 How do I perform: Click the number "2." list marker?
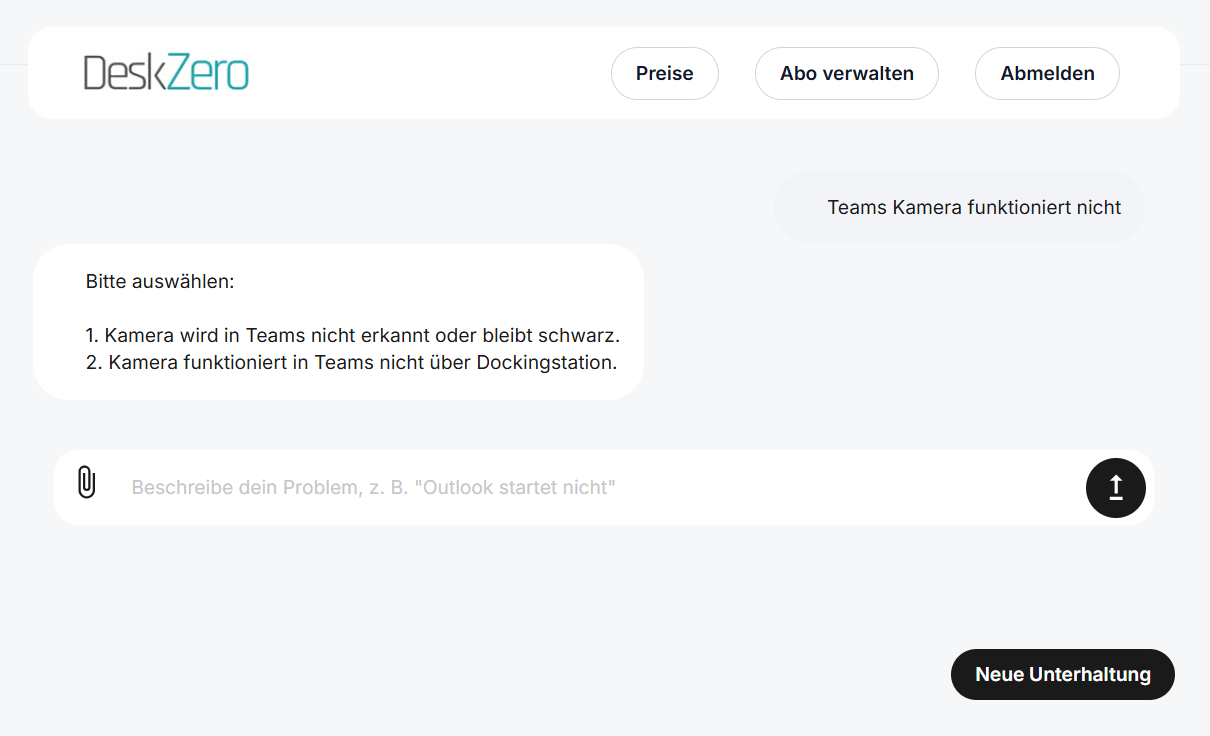[x=94, y=362]
